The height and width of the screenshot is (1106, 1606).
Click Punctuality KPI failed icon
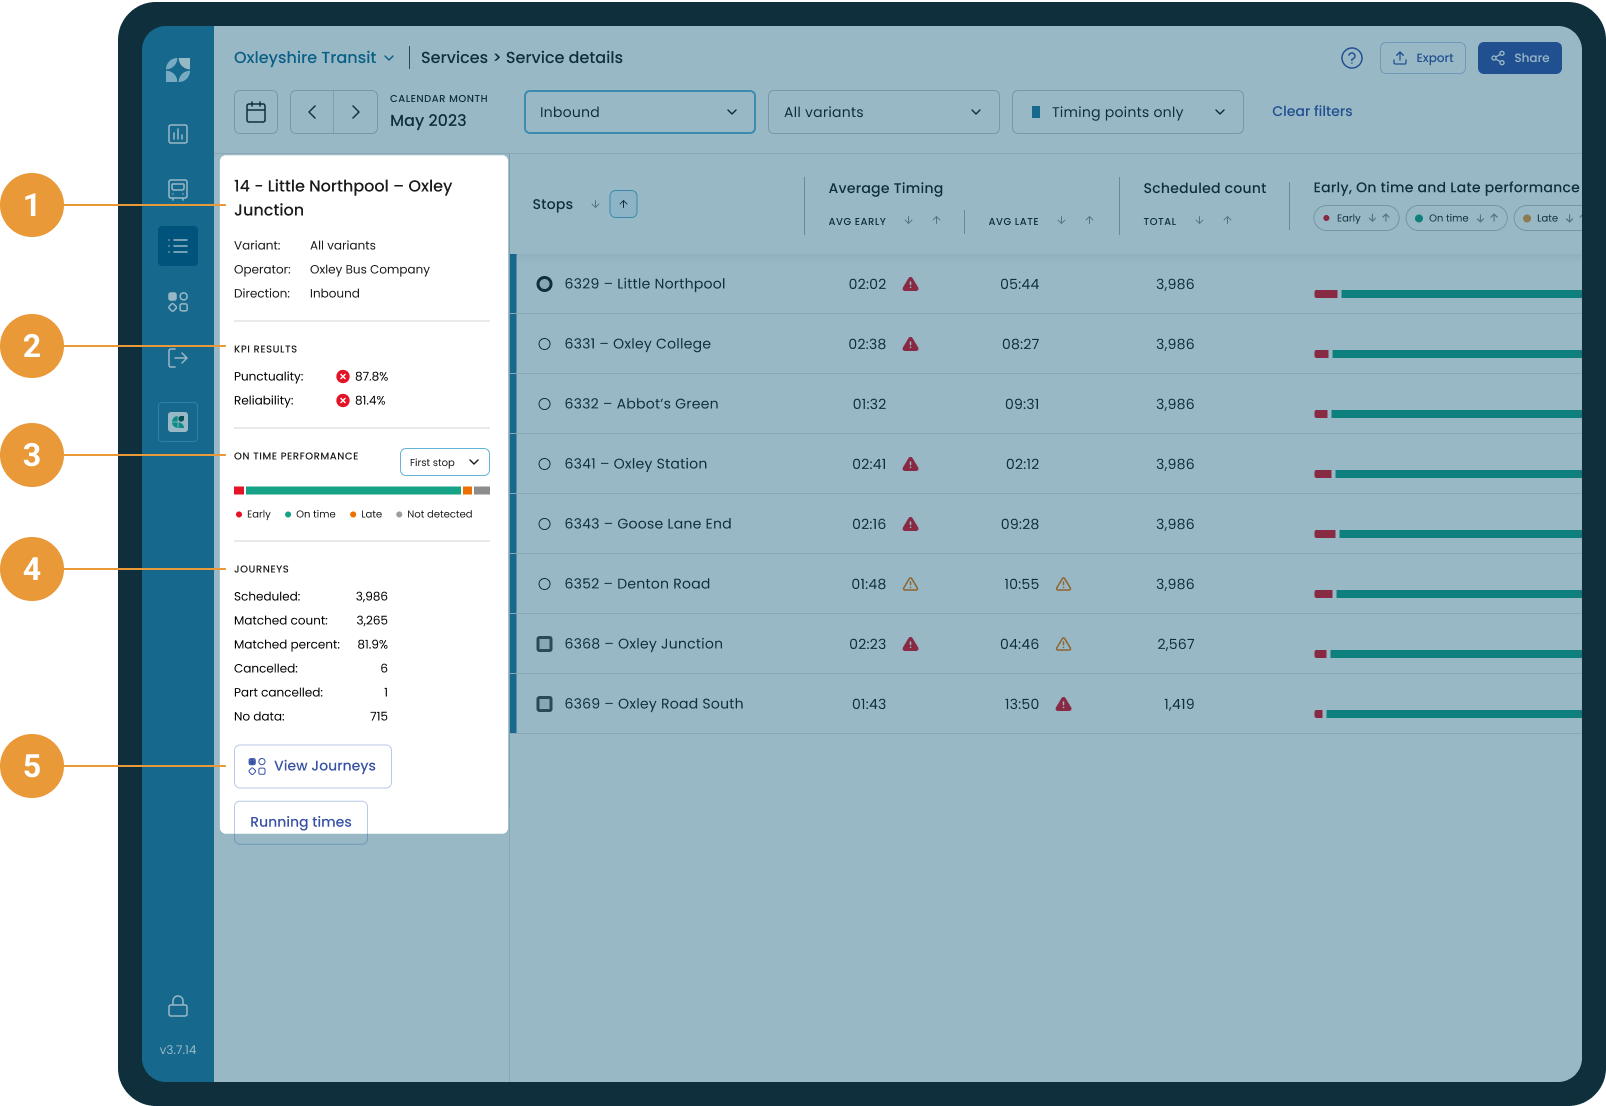click(343, 377)
